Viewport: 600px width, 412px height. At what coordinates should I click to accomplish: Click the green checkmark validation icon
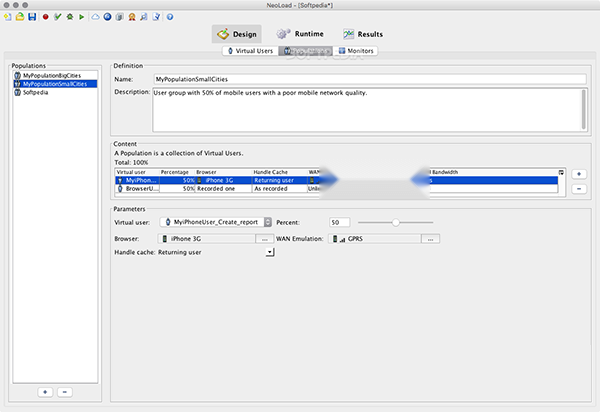(58, 17)
